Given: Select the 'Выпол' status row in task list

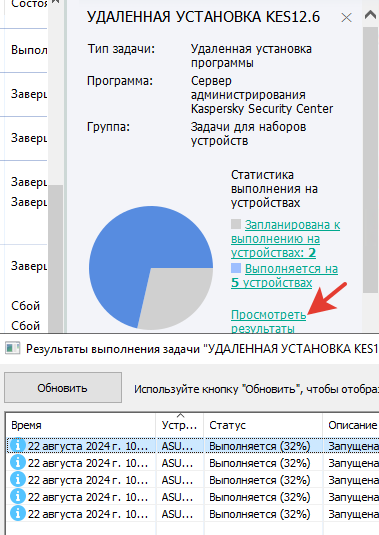Looking at the screenshot, I should pos(24,50).
